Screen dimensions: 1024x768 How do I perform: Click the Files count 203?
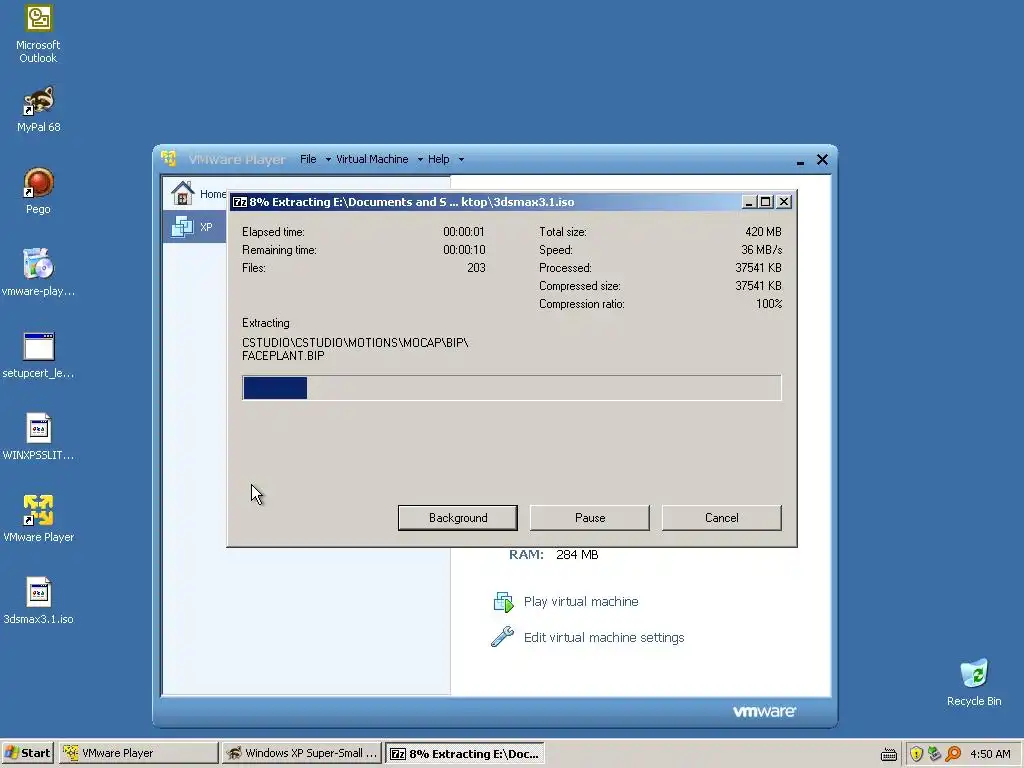tap(476, 268)
